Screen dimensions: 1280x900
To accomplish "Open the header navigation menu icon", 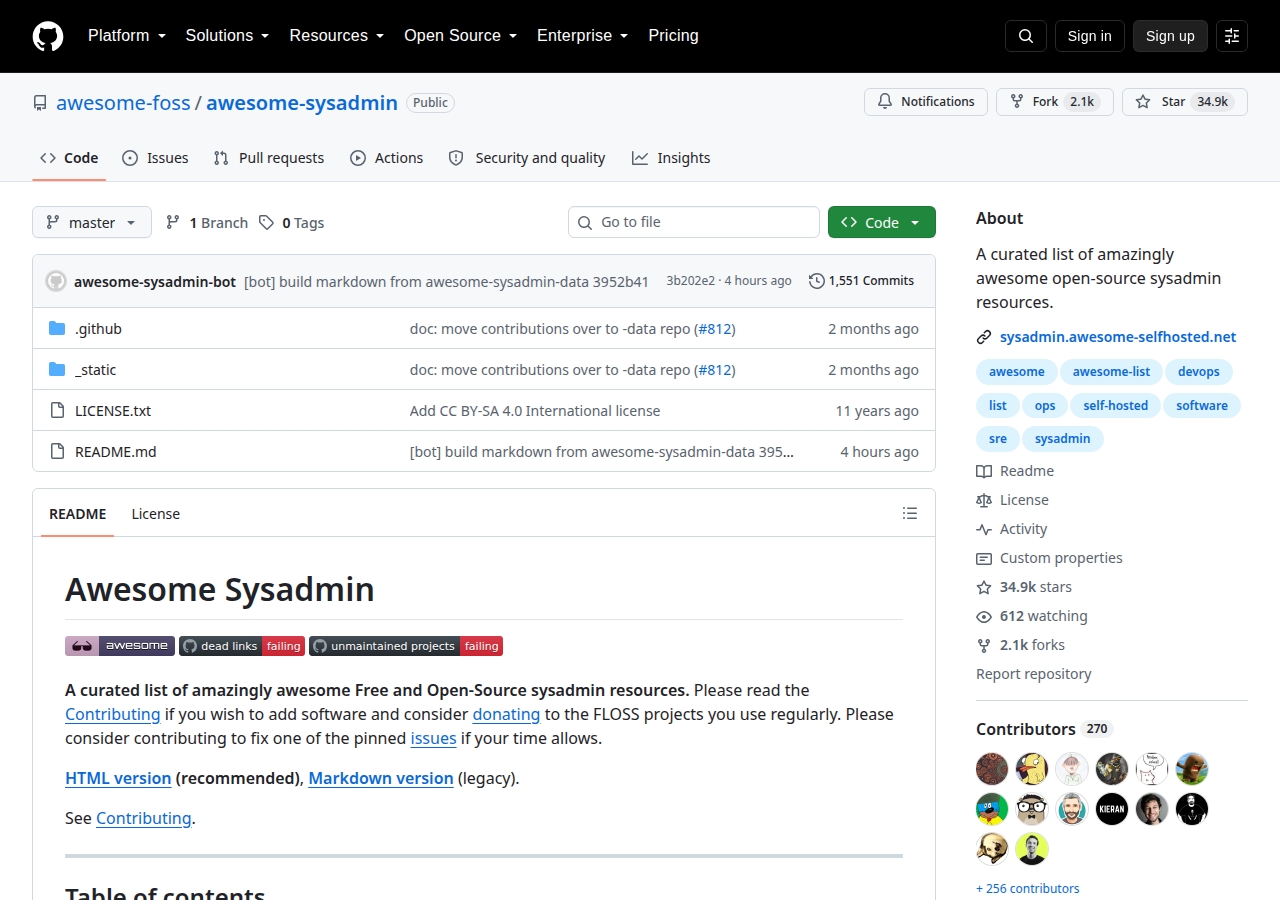I will pyautogui.click(x=1232, y=36).
